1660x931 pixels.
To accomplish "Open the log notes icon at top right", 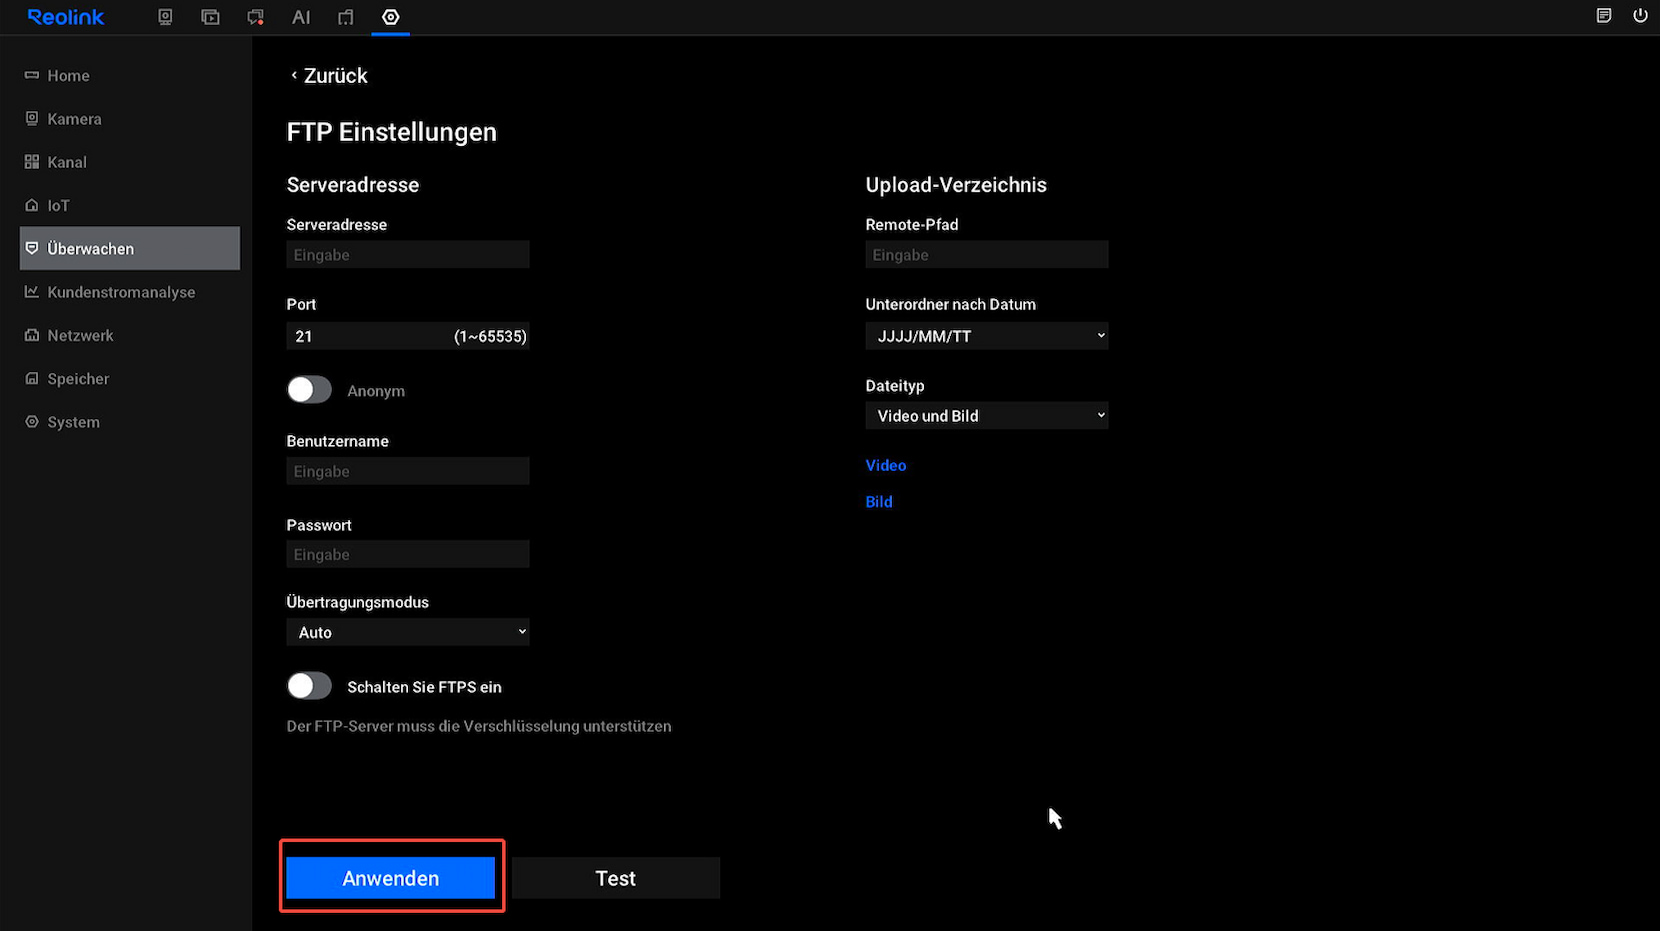I will 1604,15.
